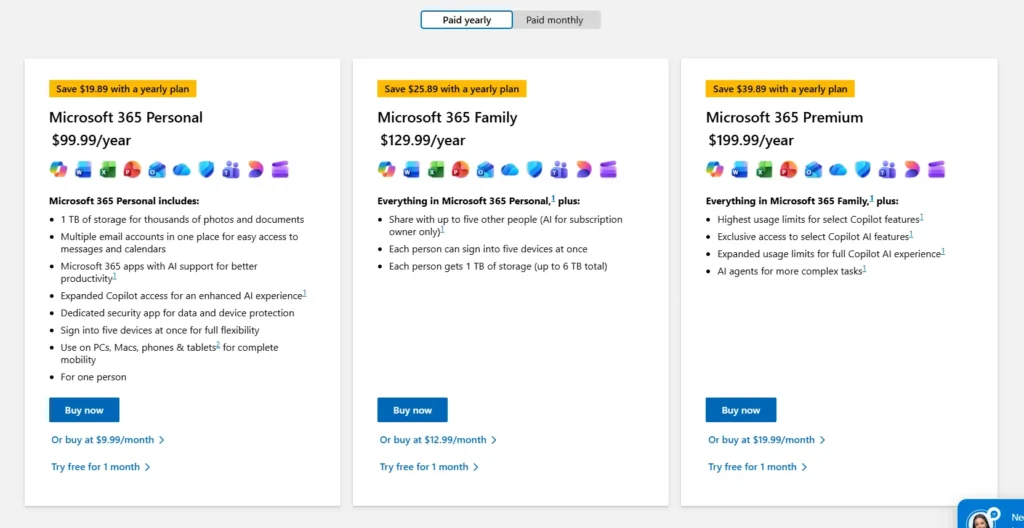The width and height of the screenshot is (1024, 528).
Task: Click the Excel icon in the Premium plan
Action: point(764,169)
